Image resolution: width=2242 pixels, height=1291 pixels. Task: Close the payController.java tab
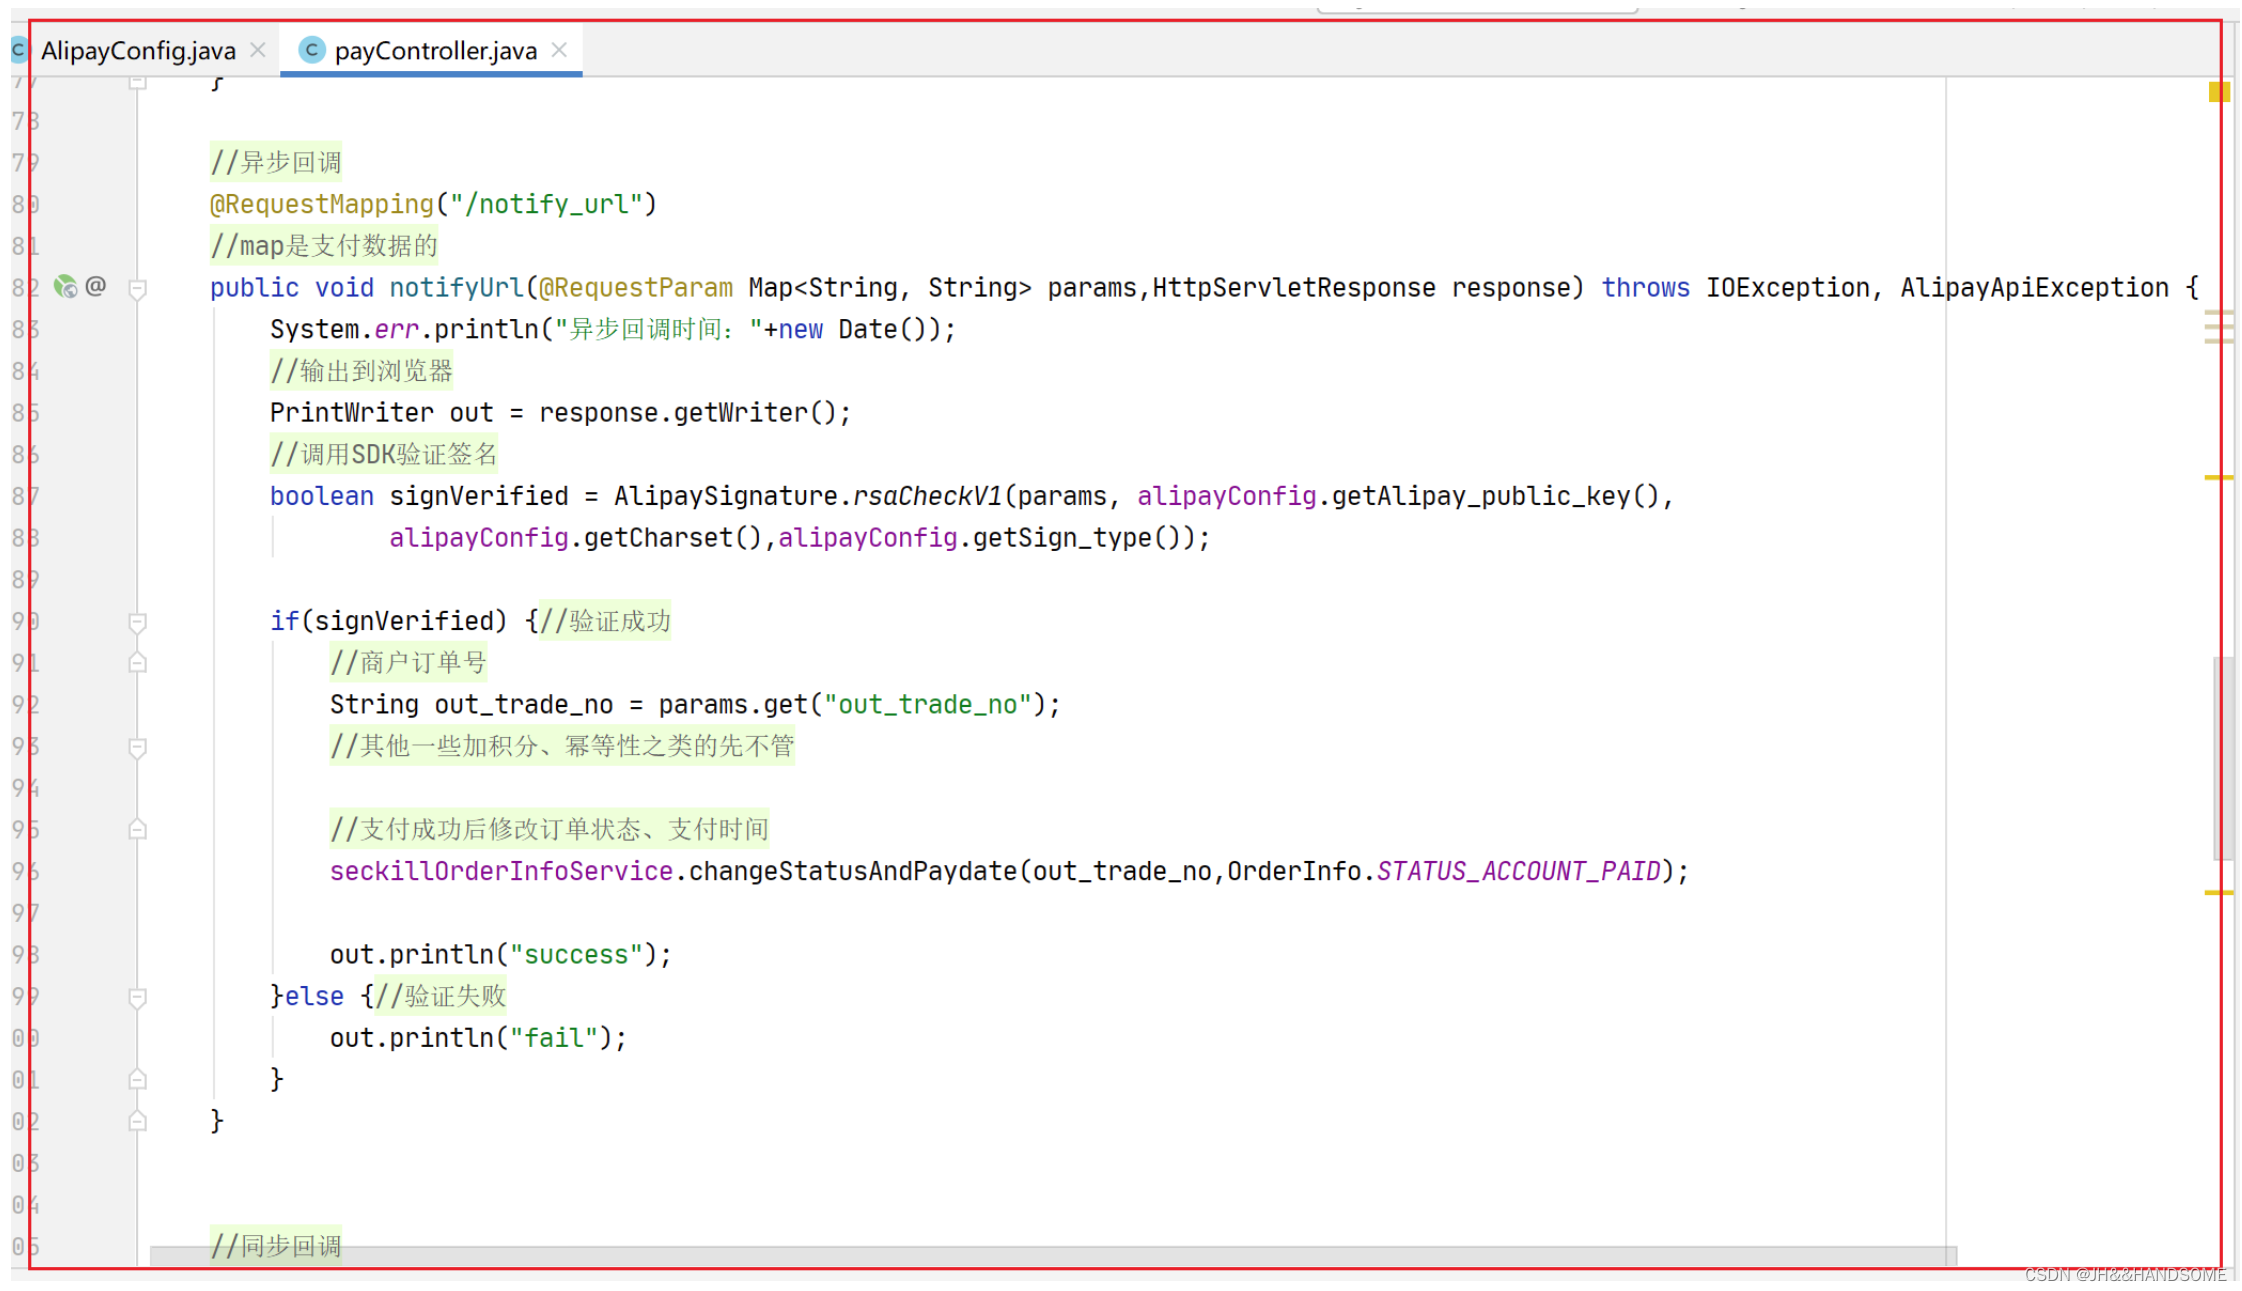560,50
